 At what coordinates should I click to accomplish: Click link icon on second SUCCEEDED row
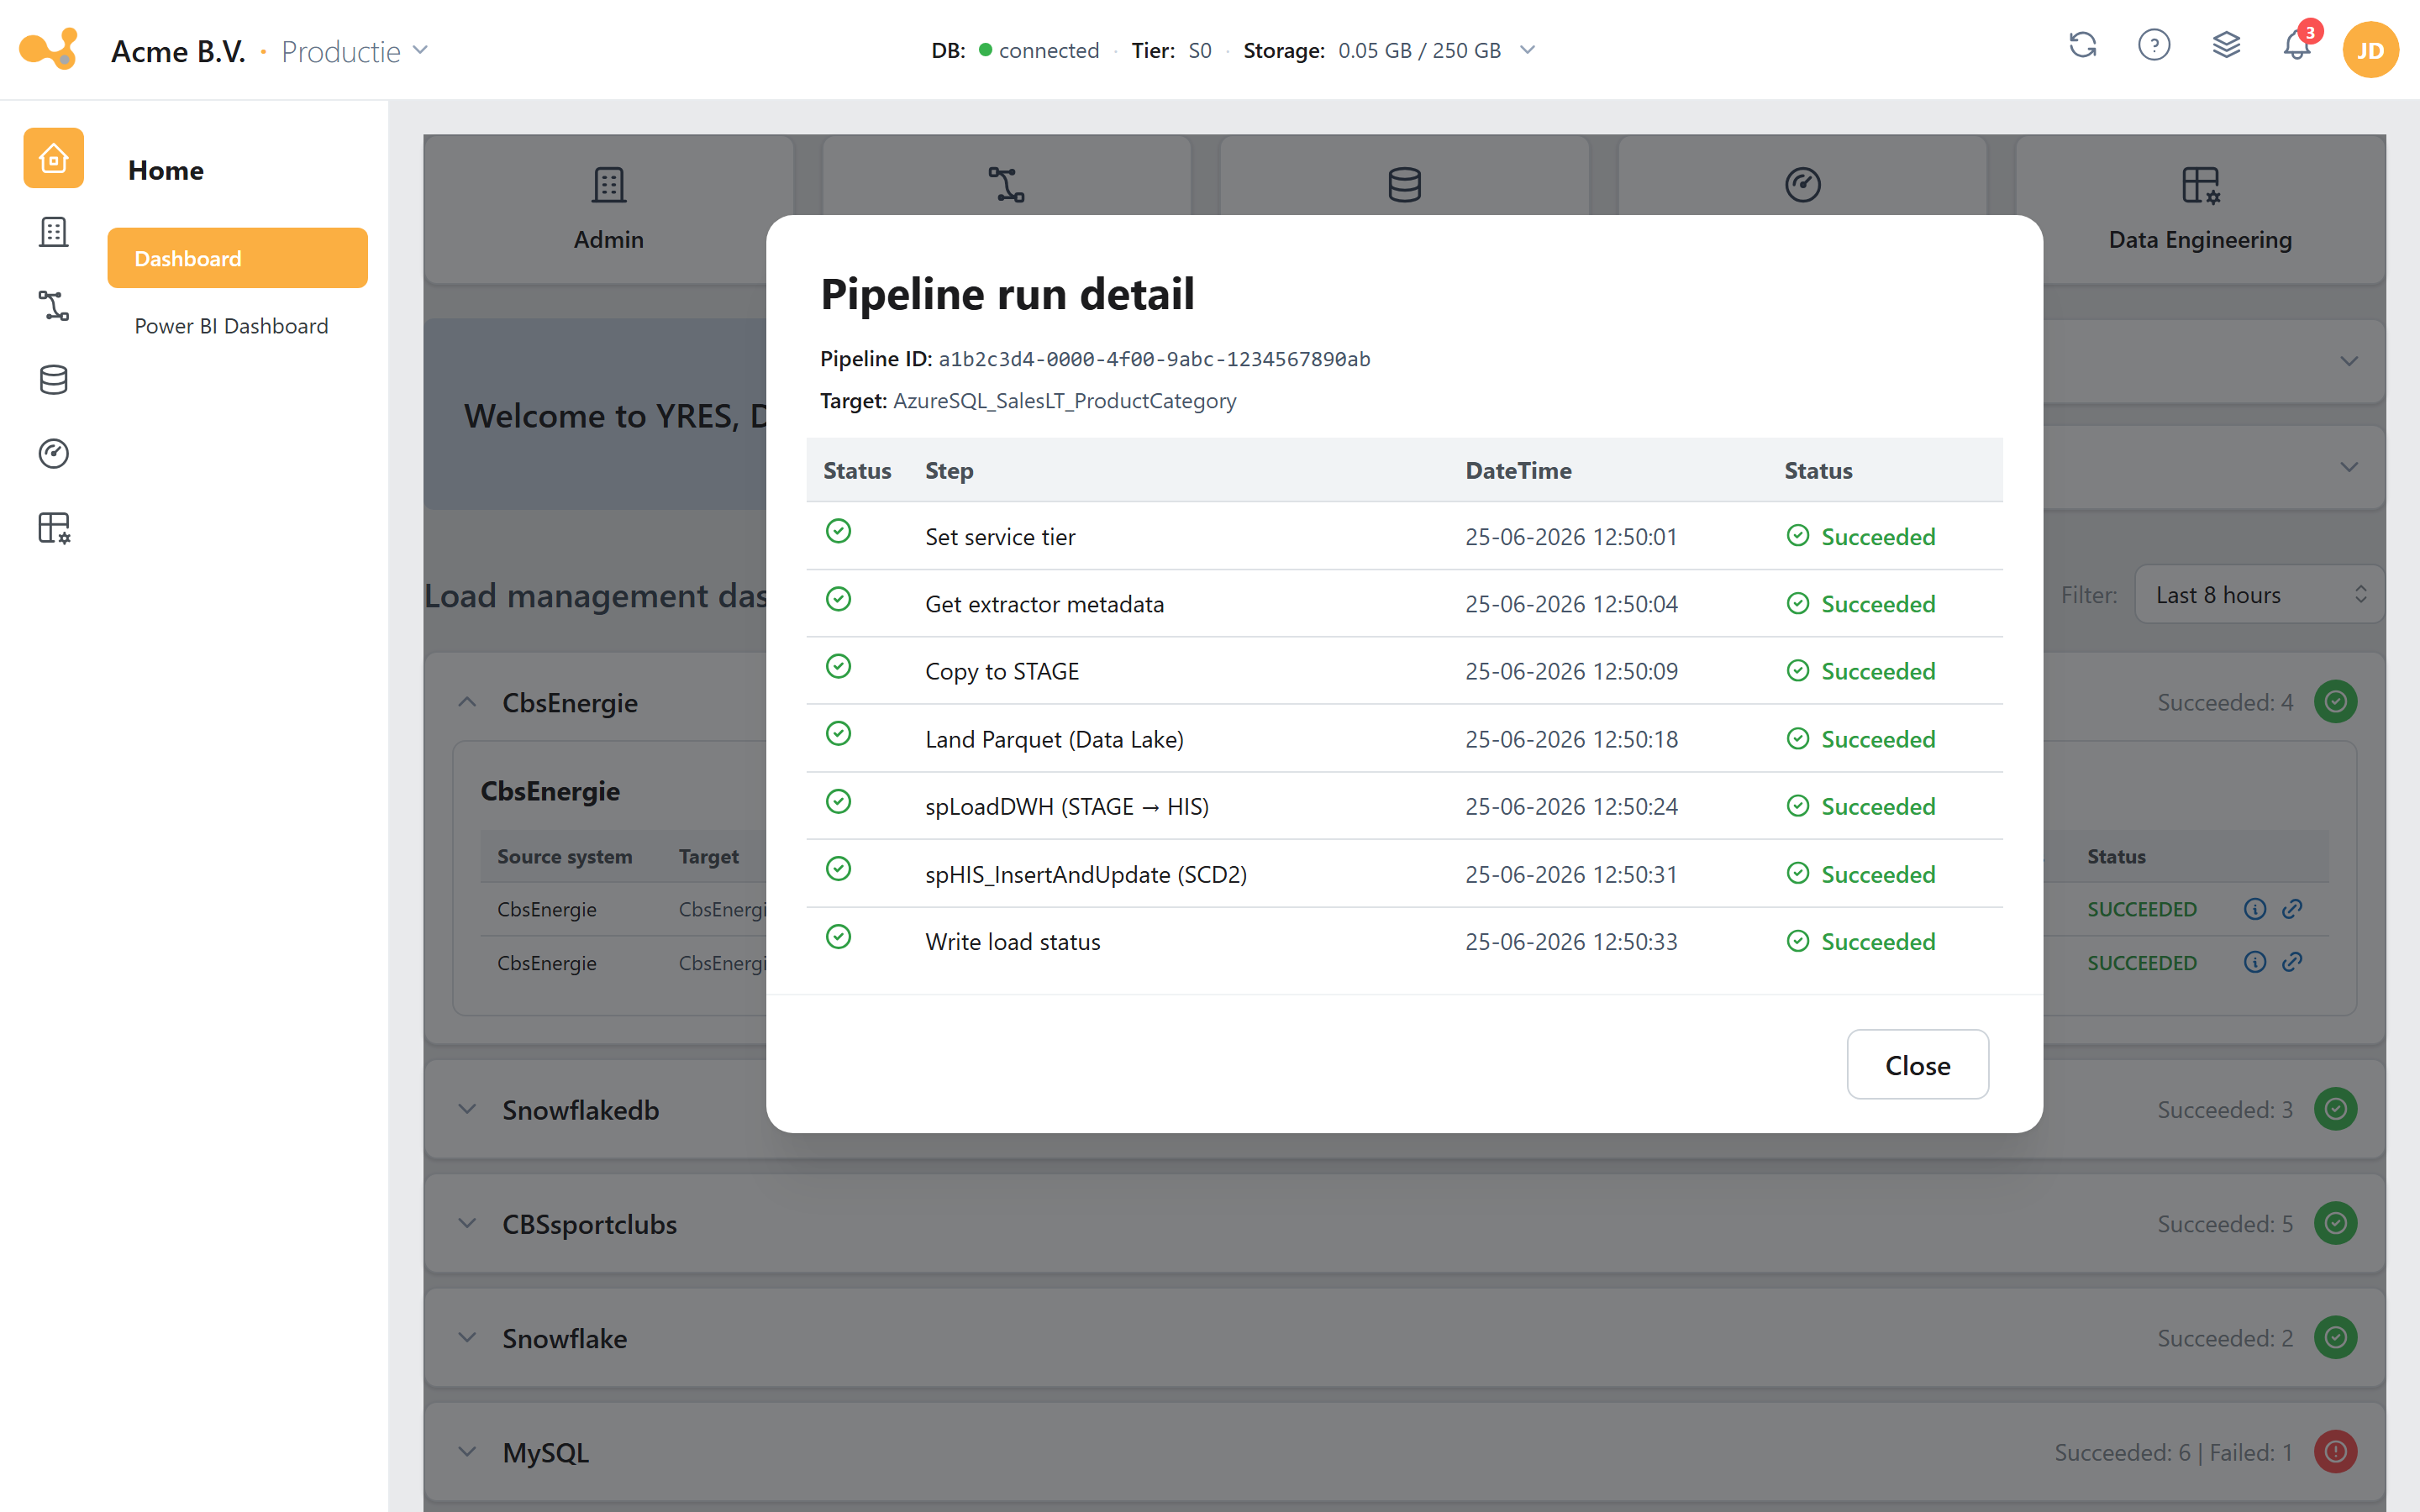(x=2292, y=962)
